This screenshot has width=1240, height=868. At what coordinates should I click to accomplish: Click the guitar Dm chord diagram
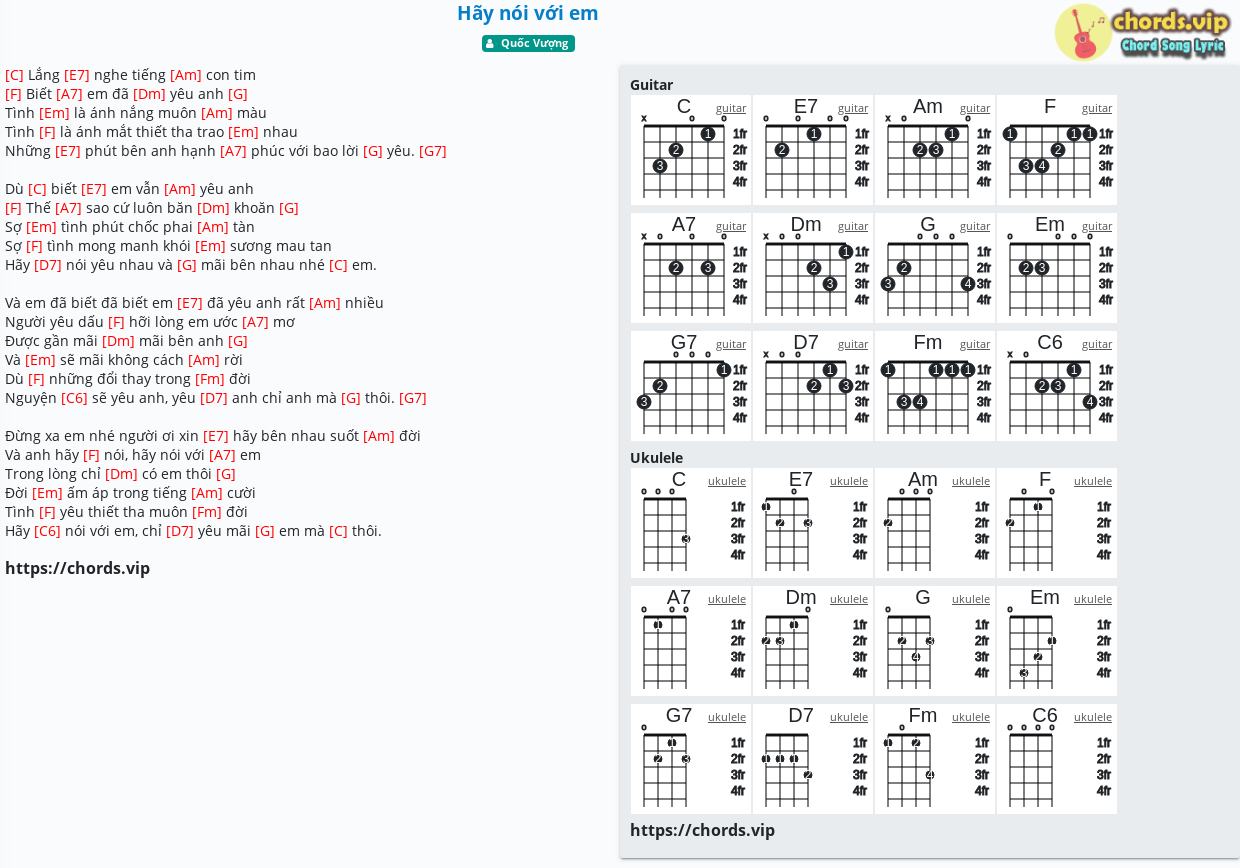tap(813, 268)
